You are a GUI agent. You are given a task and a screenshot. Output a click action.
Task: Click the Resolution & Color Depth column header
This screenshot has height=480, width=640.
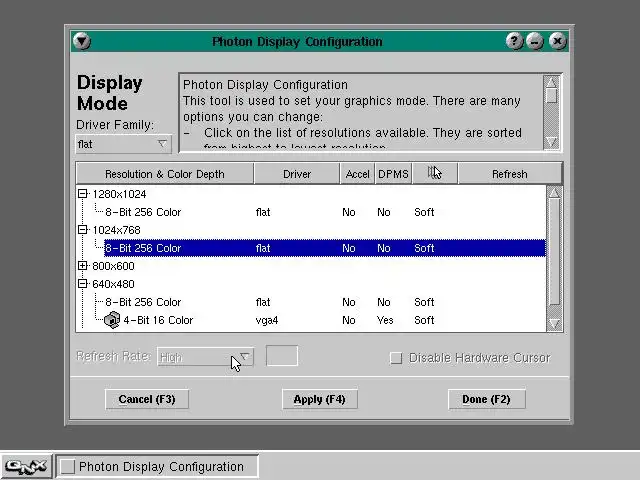pos(165,174)
